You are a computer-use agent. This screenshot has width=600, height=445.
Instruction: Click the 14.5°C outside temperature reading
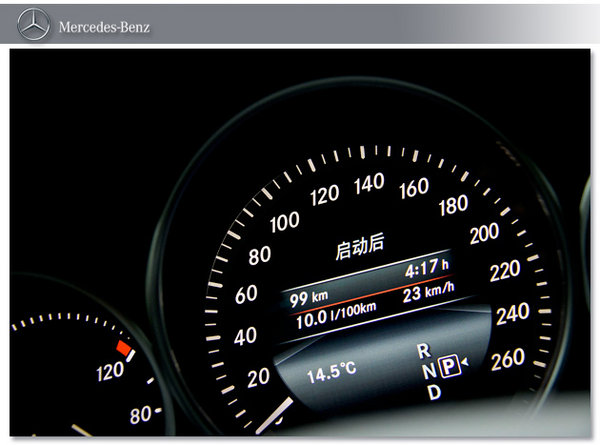pos(331,372)
